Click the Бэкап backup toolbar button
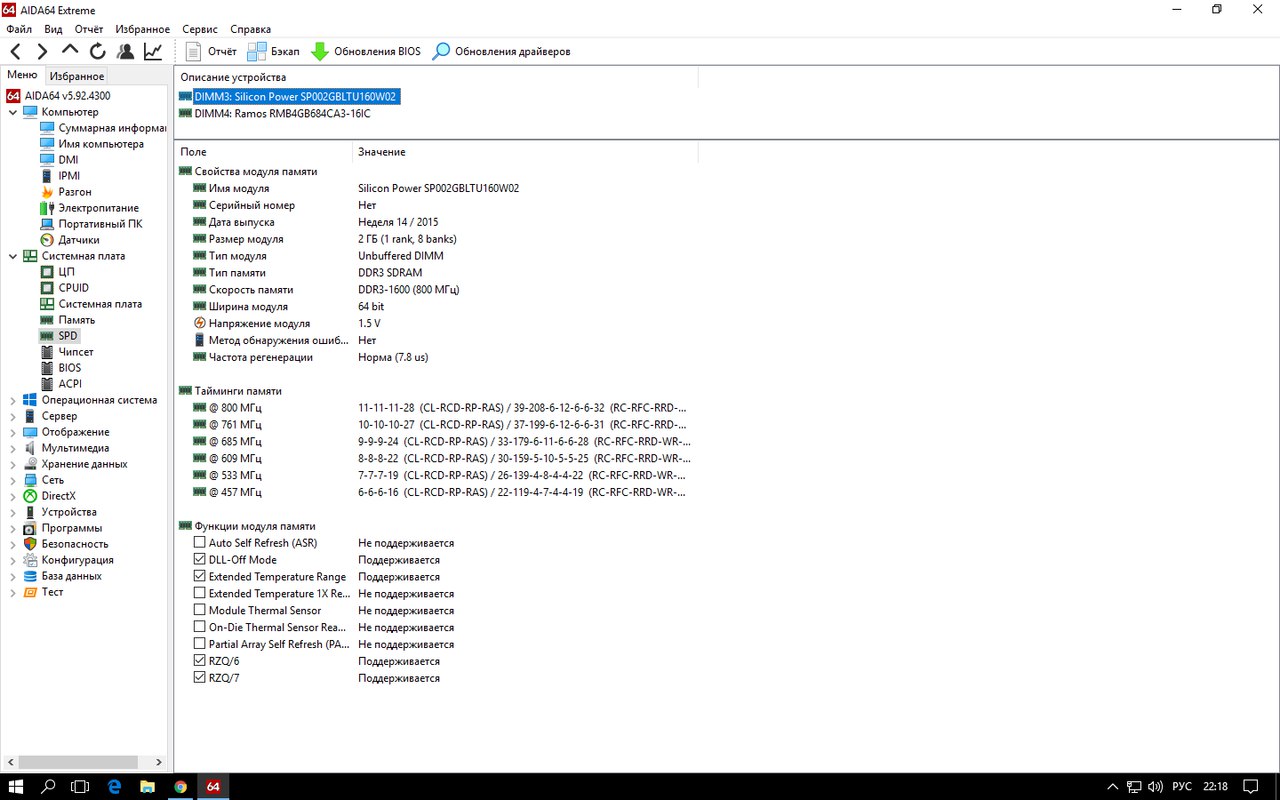 pyautogui.click(x=273, y=51)
